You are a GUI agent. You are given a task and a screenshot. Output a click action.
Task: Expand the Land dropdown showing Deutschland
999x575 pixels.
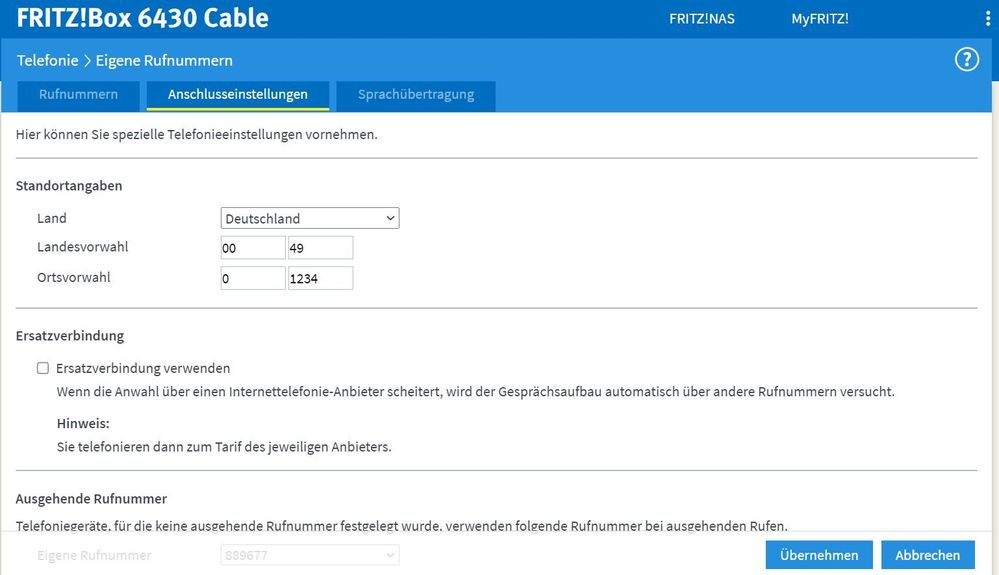coord(310,218)
